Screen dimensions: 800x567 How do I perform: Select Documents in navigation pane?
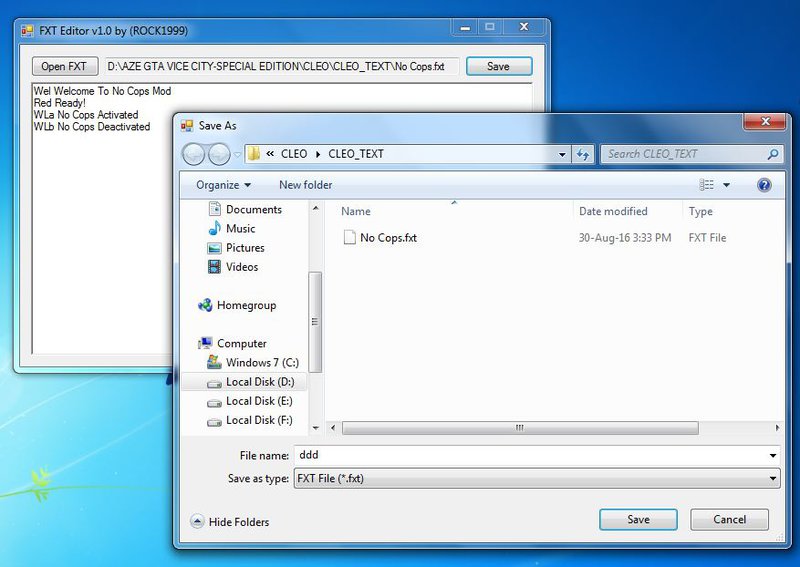tap(245, 209)
